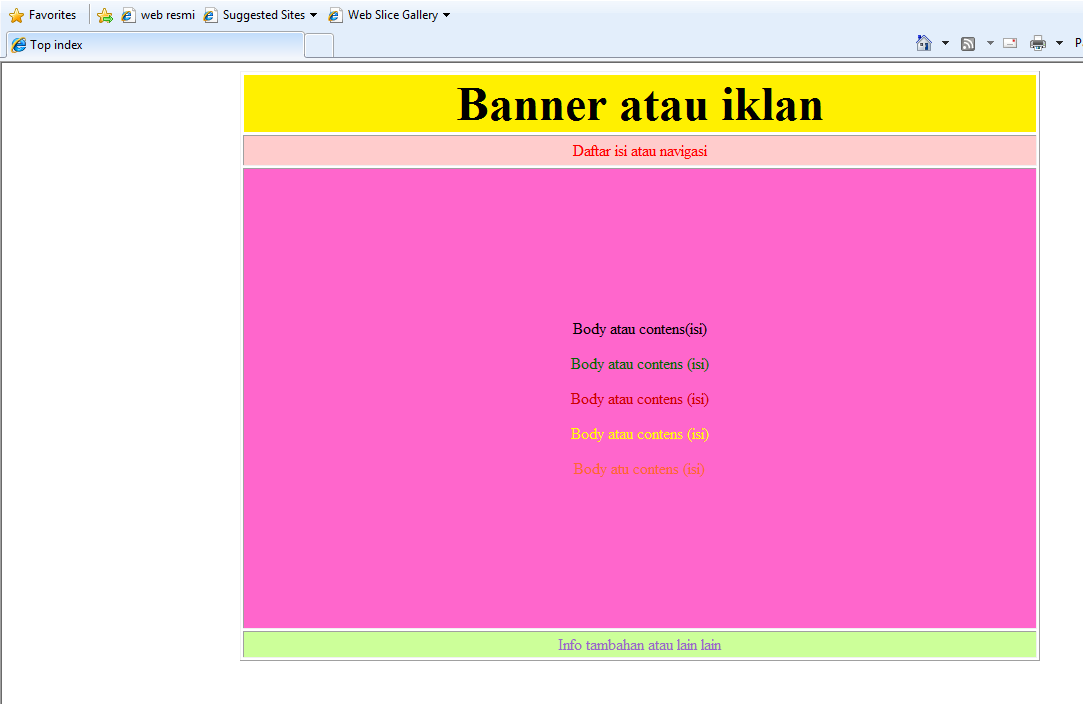
Task: Expand the Suggested Sites dropdown arrow
Action: (314, 15)
